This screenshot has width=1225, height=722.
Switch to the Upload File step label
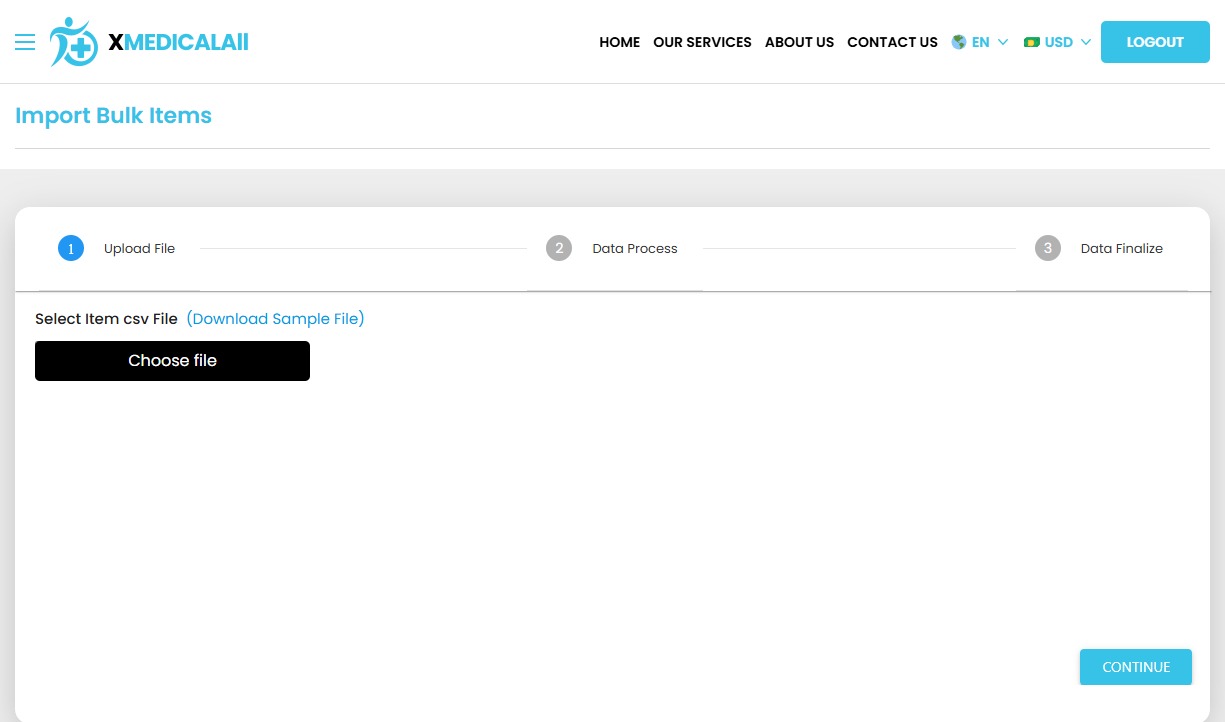(x=139, y=249)
